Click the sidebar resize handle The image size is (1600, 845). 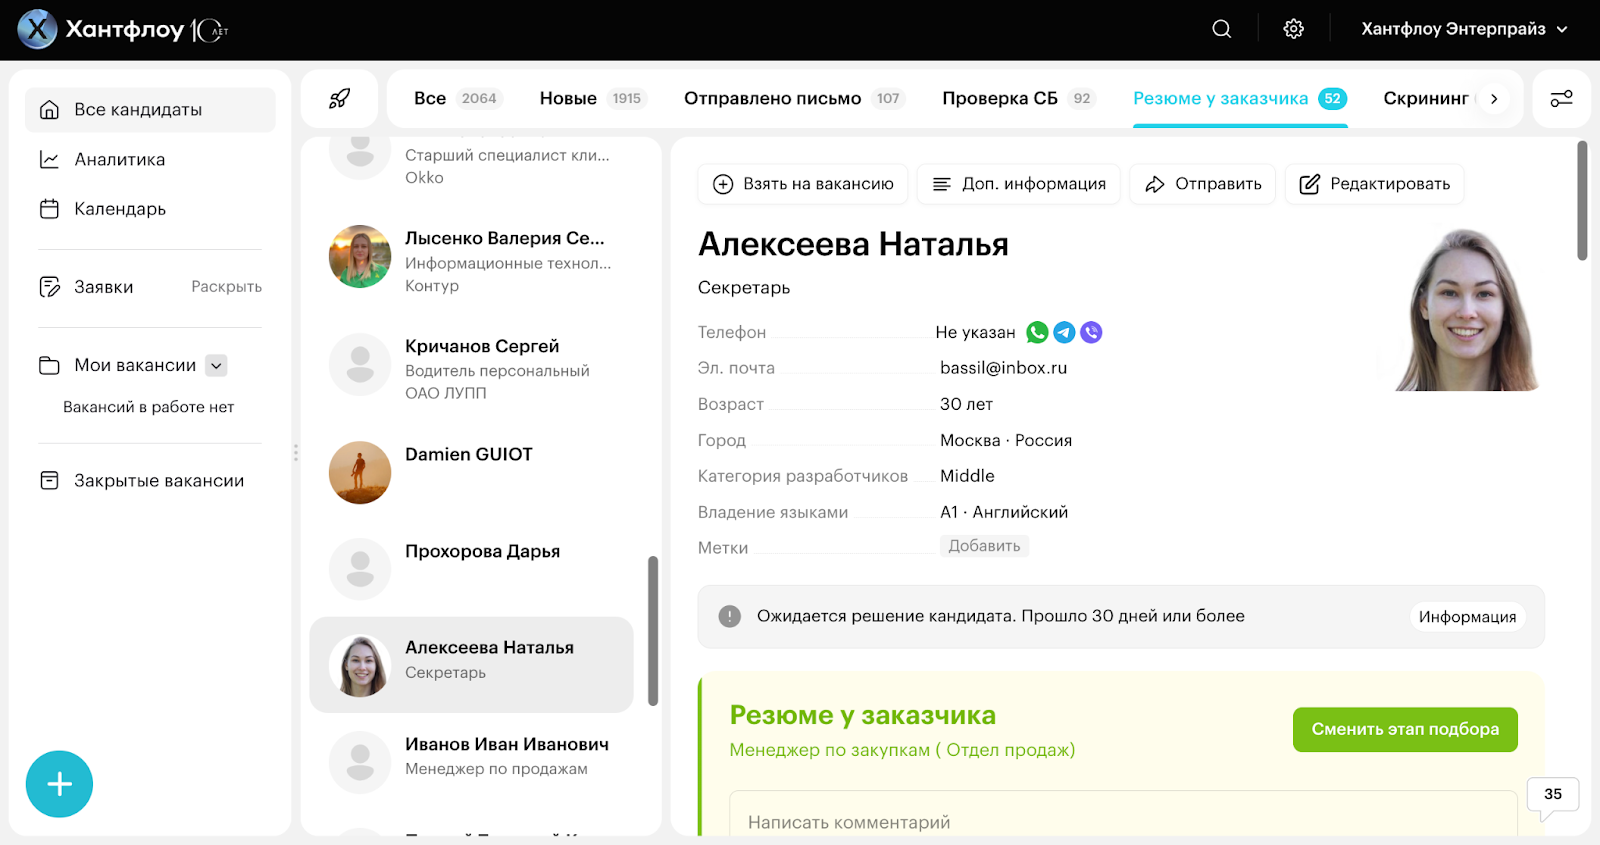[x=296, y=453]
